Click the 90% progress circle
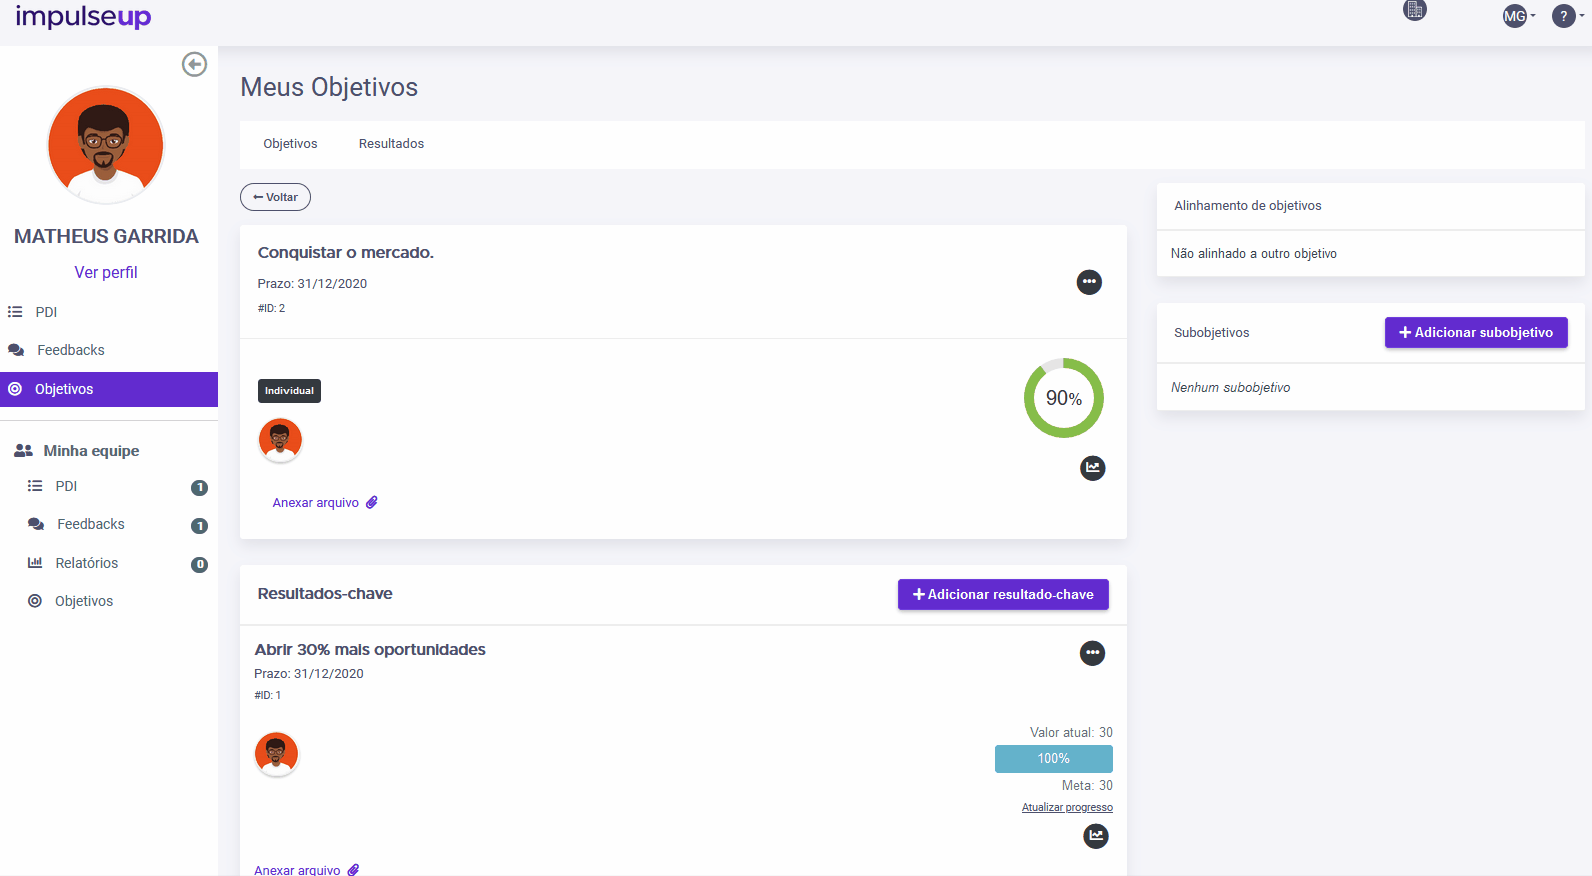The height and width of the screenshot is (876, 1592). pyautogui.click(x=1064, y=398)
